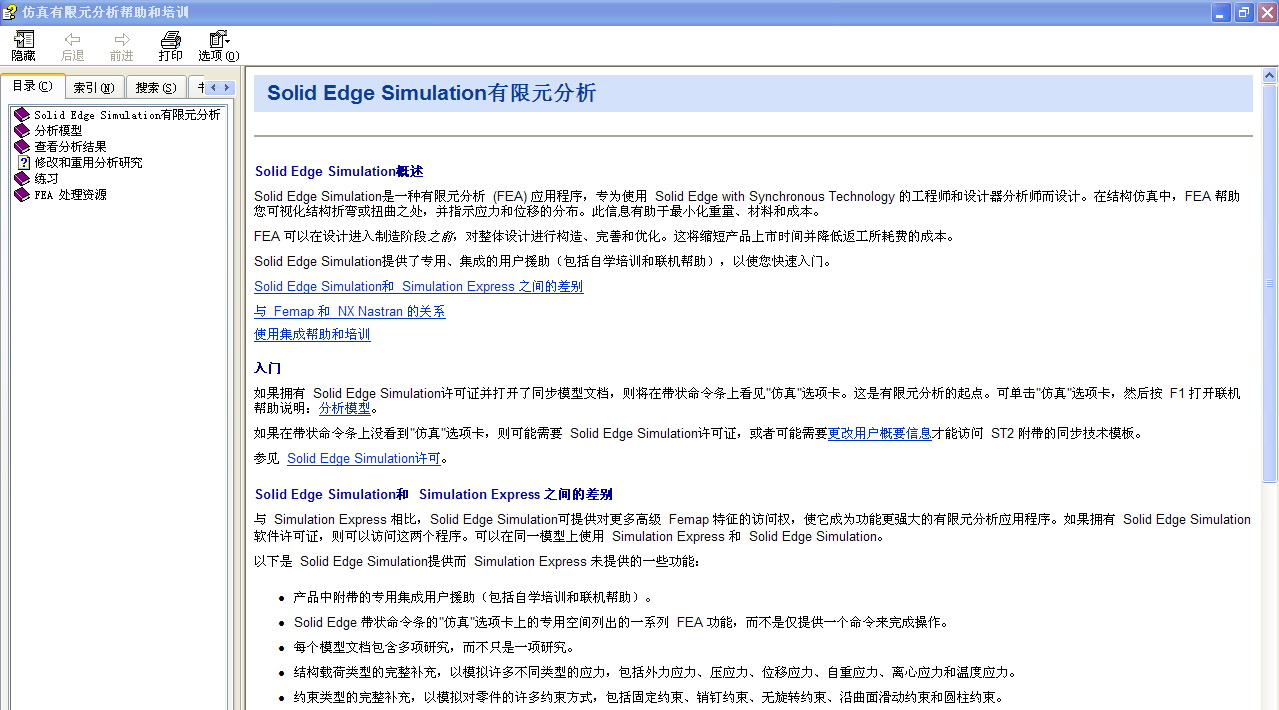Select the 修改和重用分析研究 tree item

click(88, 163)
